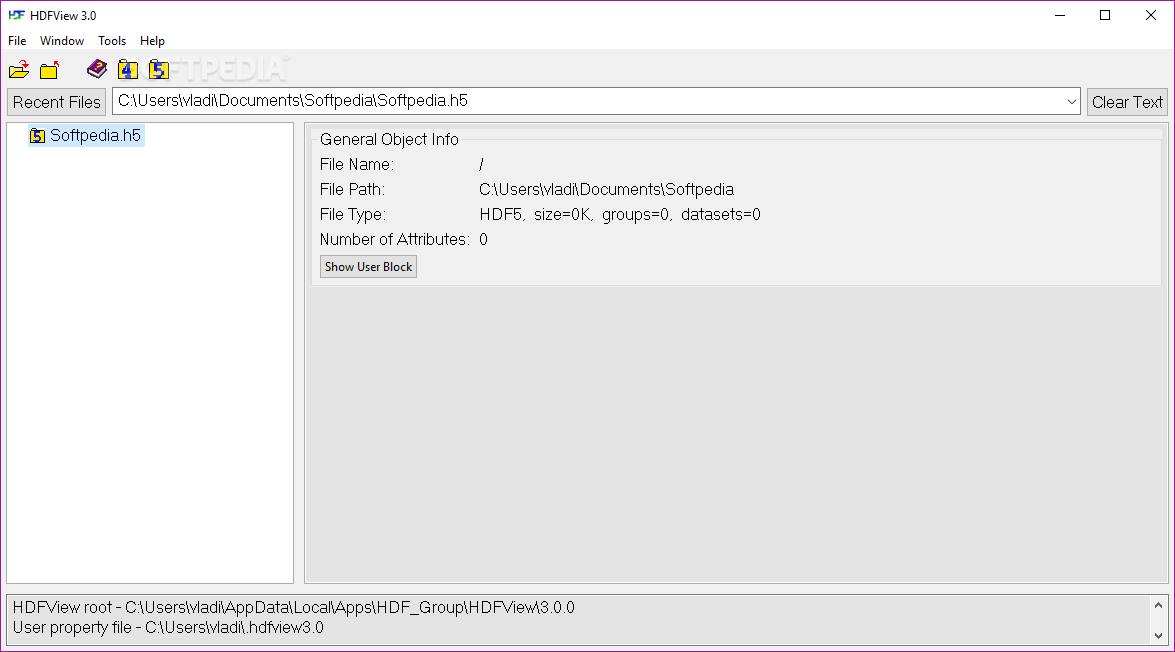This screenshot has width=1175, height=652.
Task: Click the 'User property file' status line
Action: [x=168, y=627]
